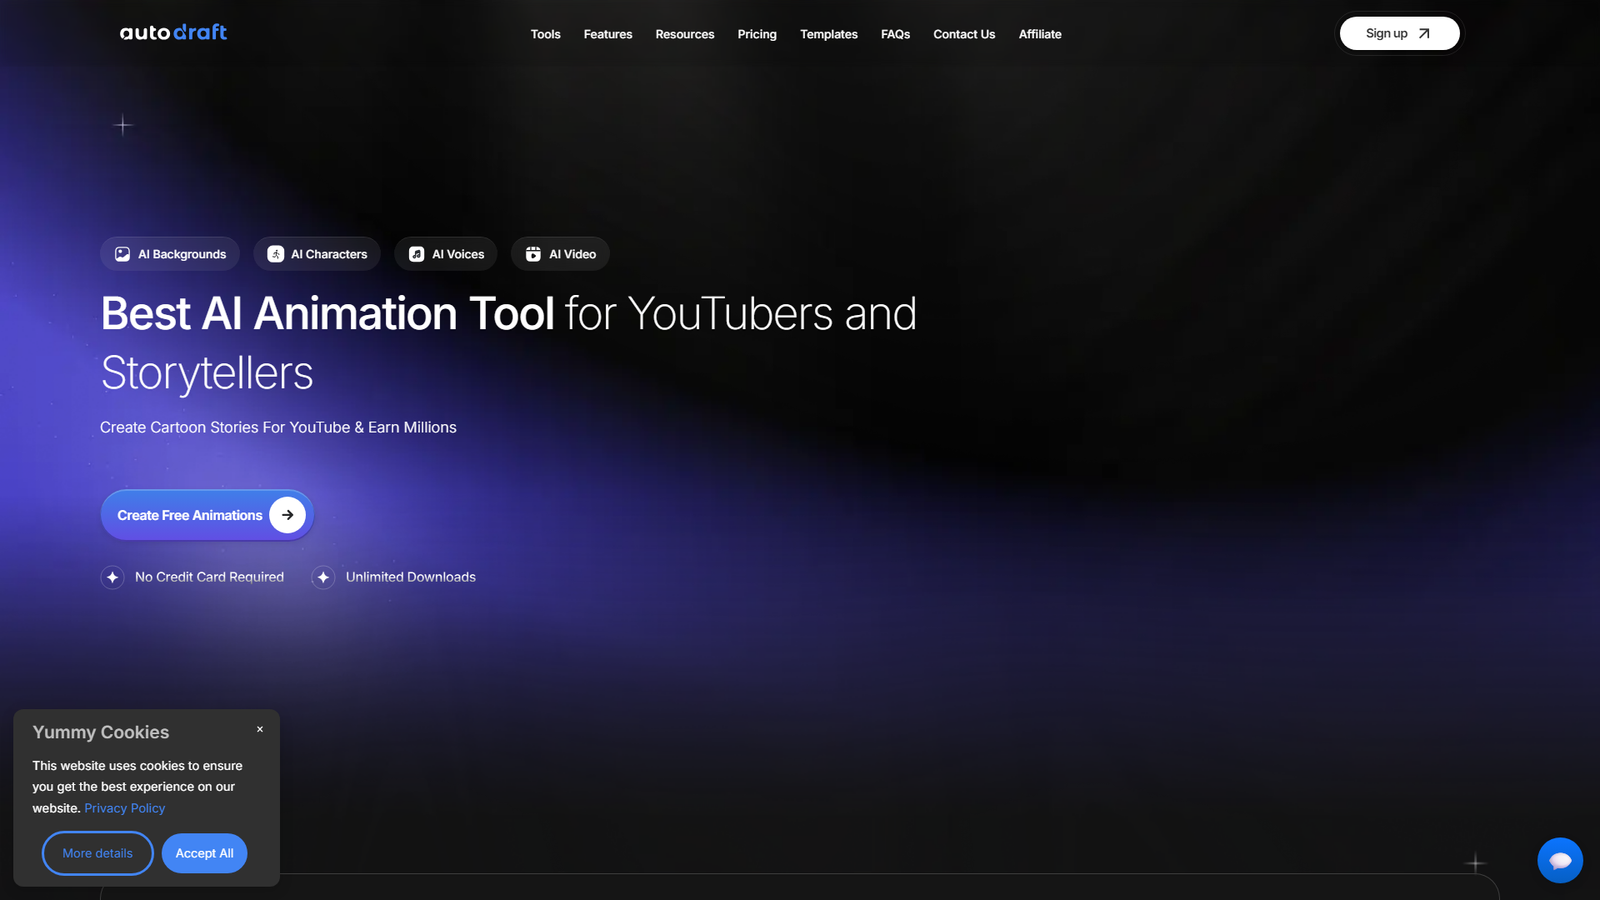
Task: Visit the Affiliate page
Action: coord(1040,34)
